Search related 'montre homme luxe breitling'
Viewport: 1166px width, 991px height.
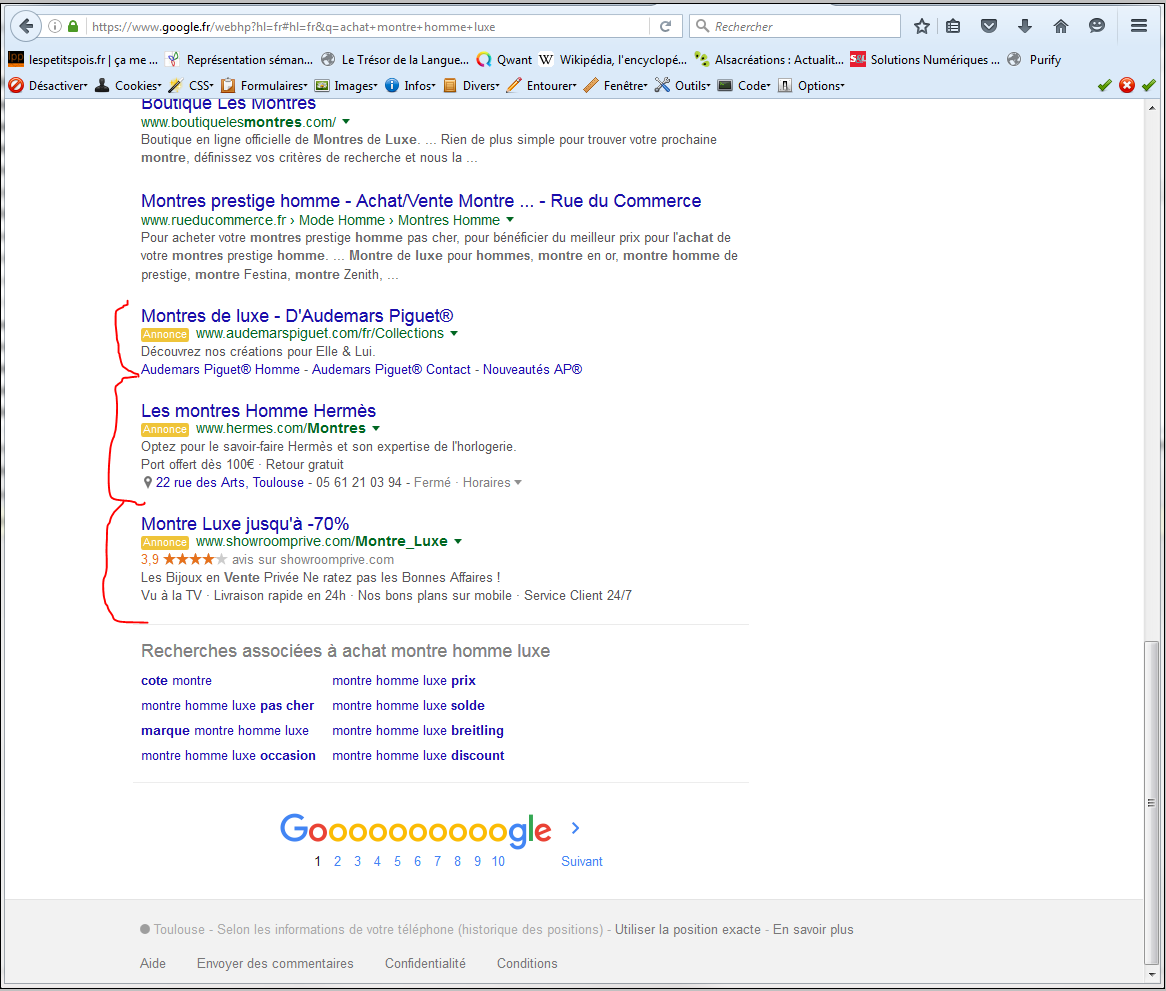pos(418,731)
